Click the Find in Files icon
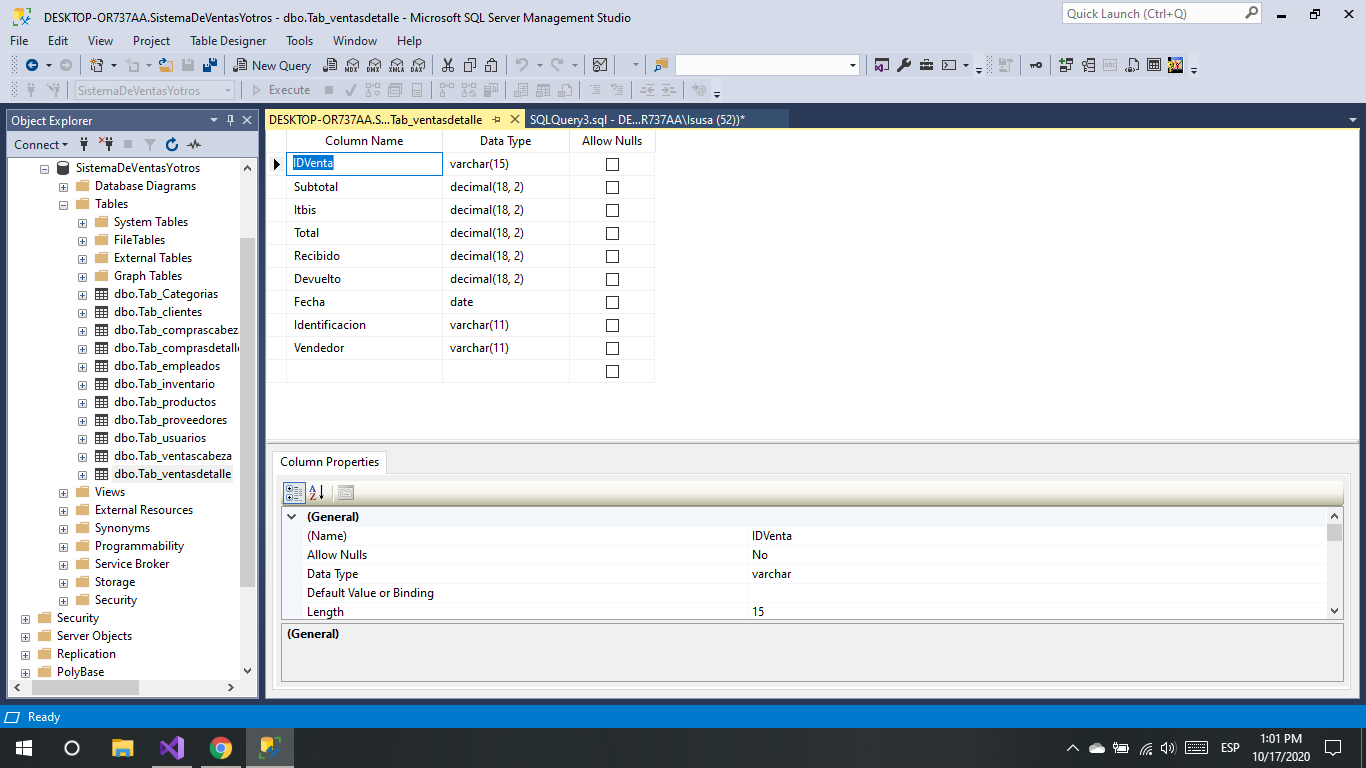 pos(661,65)
